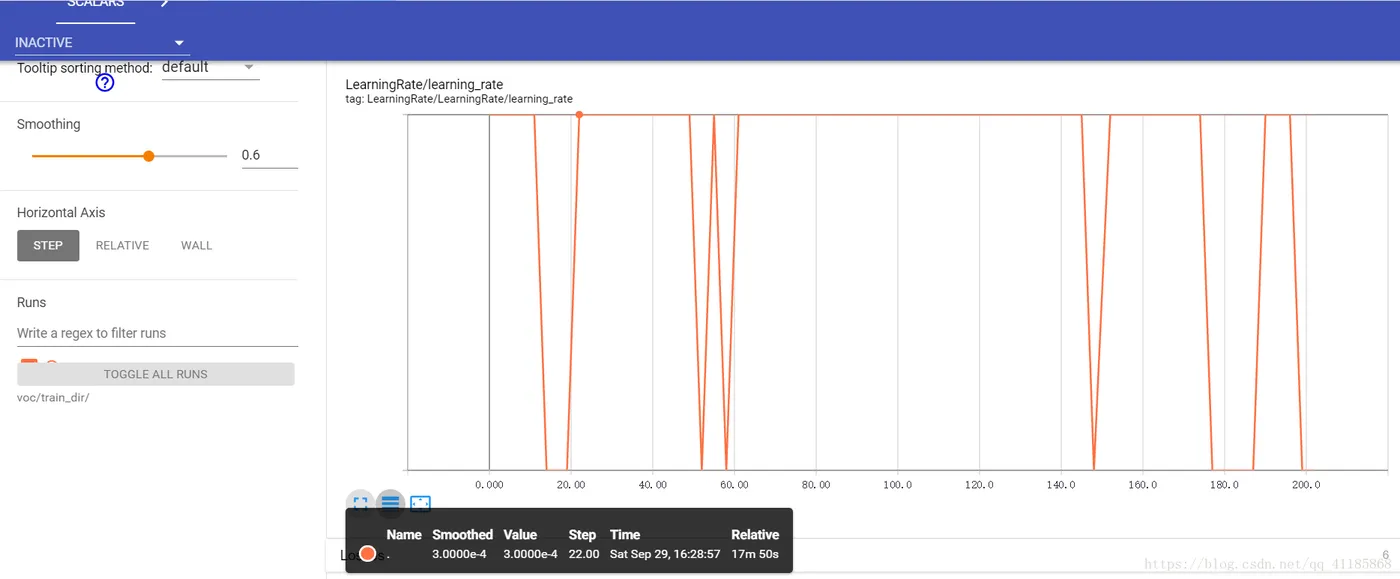This screenshot has width=1400, height=579.
Task: Select the RELATIVE horizontal axis option
Action: click(122, 245)
